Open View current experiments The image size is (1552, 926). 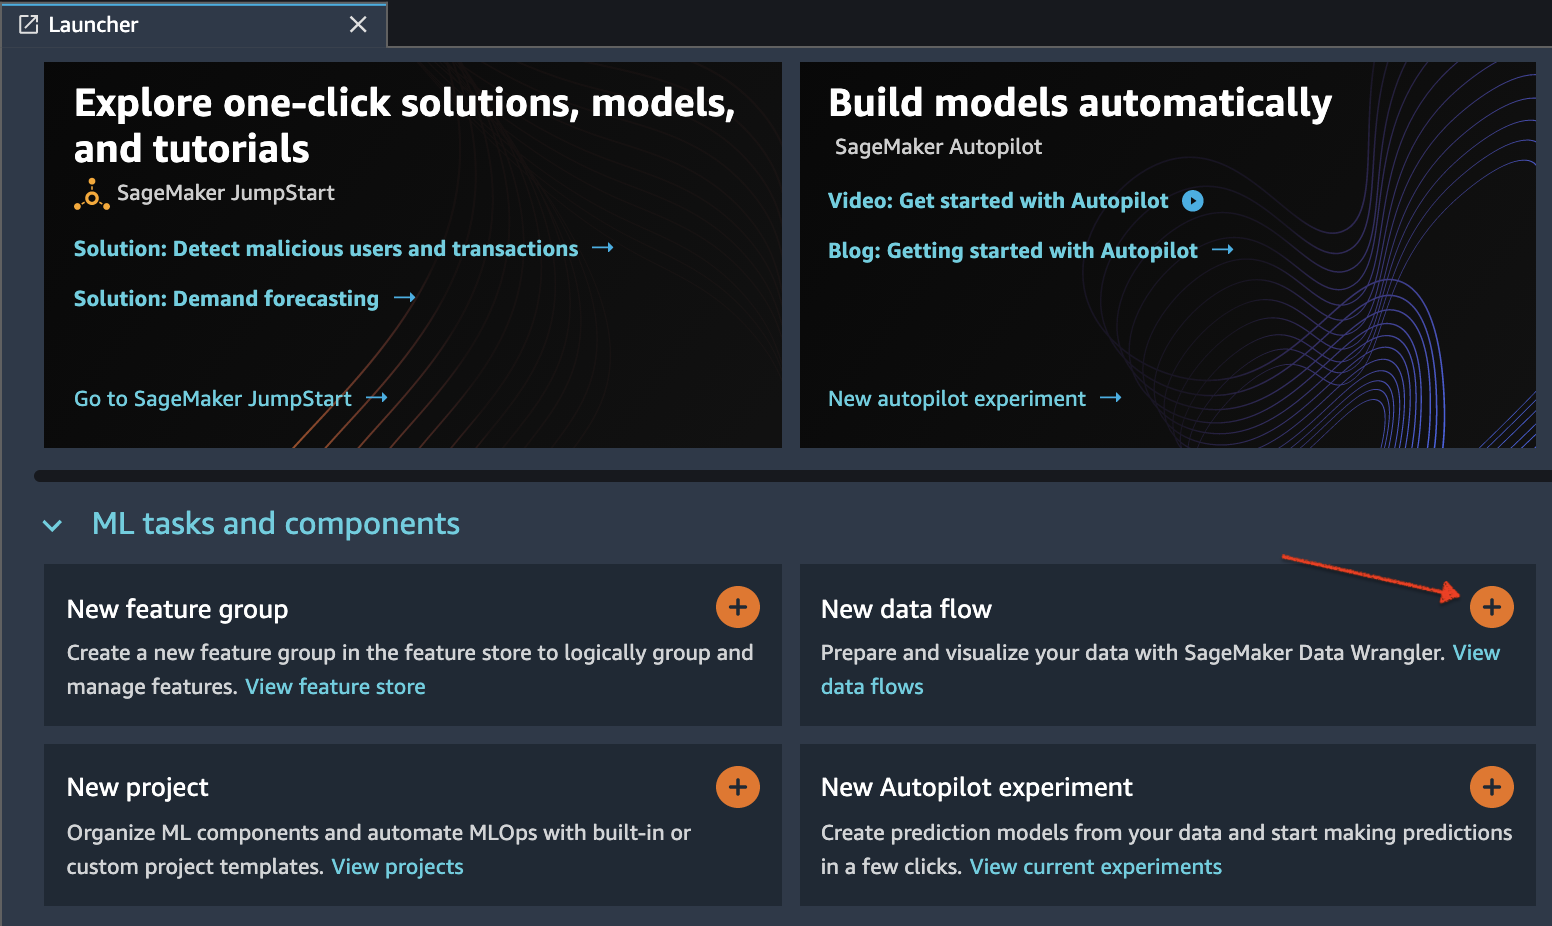coord(1095,866)
